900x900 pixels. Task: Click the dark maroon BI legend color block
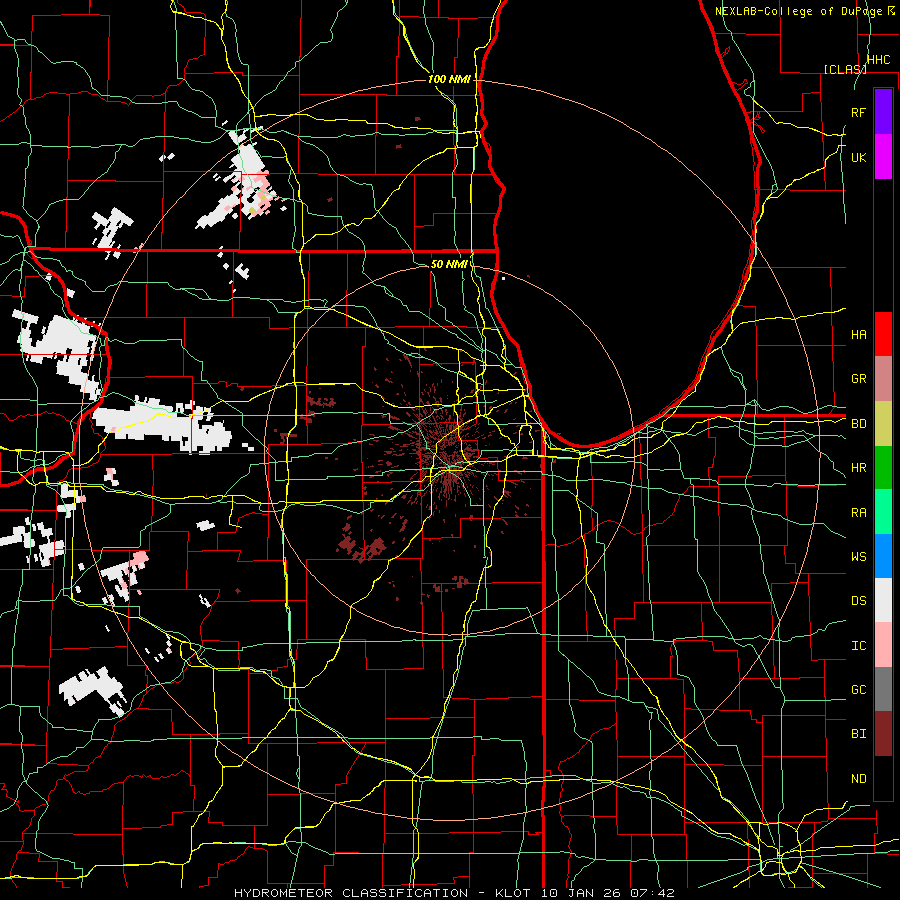point(883,734)
